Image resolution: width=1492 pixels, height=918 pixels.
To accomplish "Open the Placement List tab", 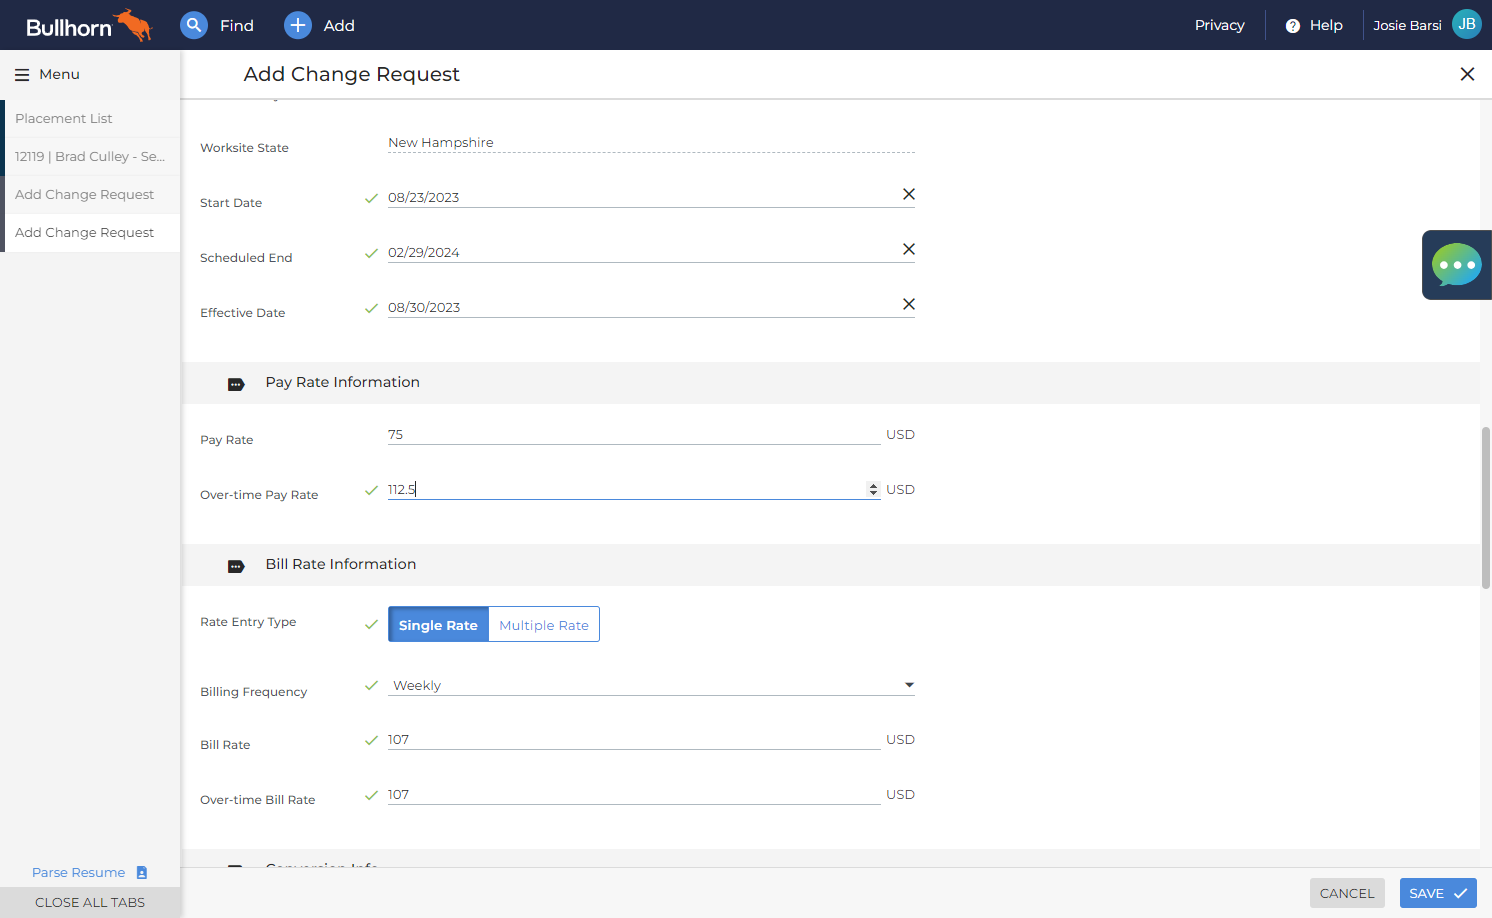I will point(90,119).
